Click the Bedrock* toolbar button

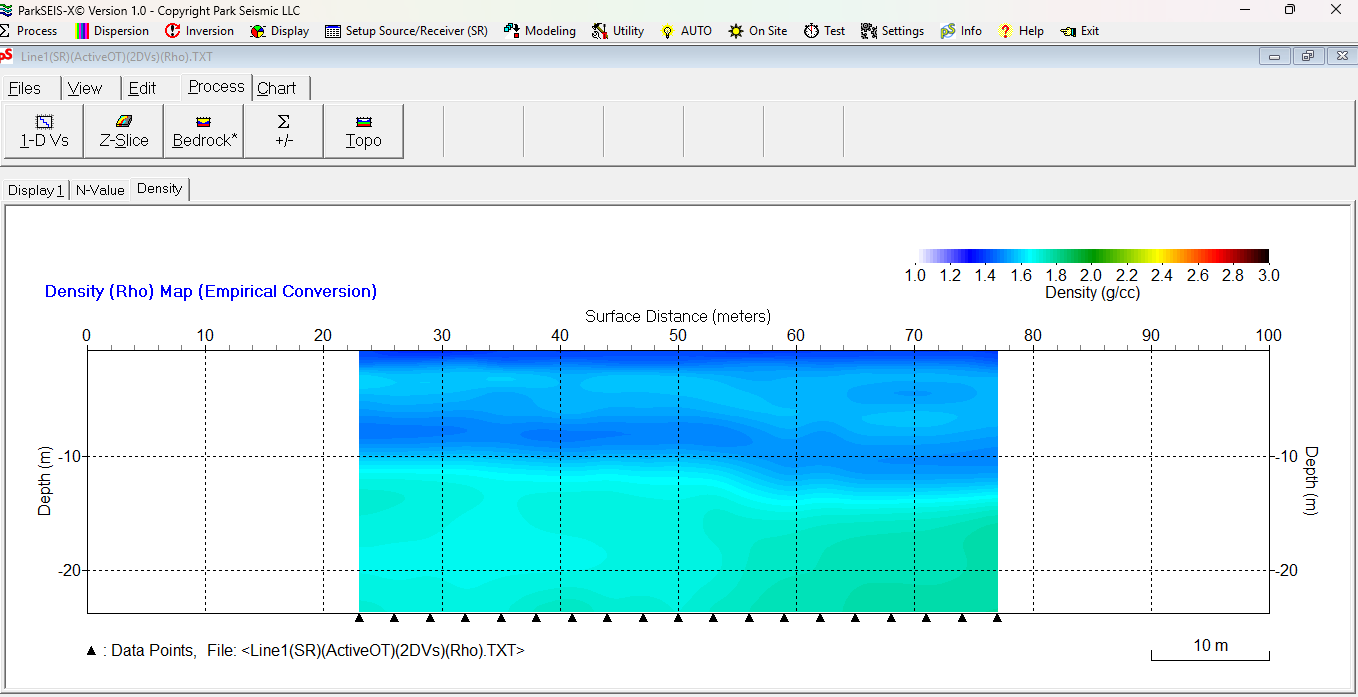coord(204,131)
